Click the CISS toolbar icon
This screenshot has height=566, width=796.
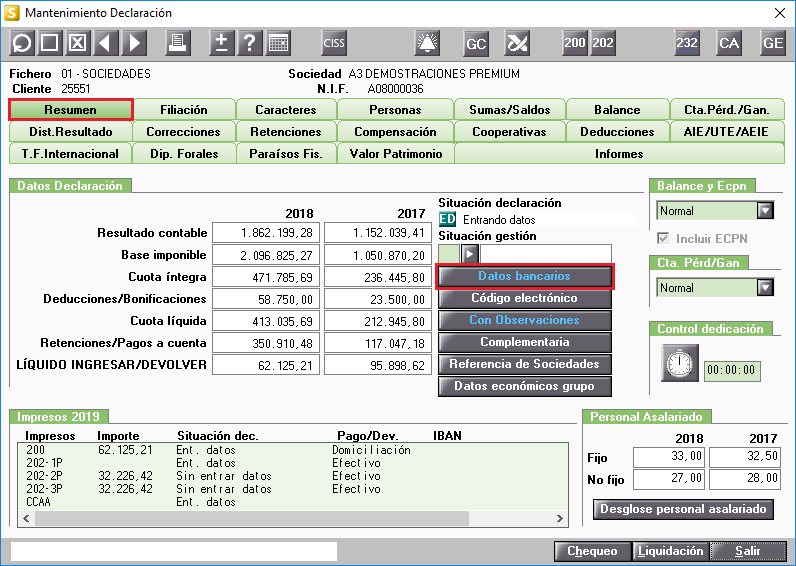click(x=334, y=43)
